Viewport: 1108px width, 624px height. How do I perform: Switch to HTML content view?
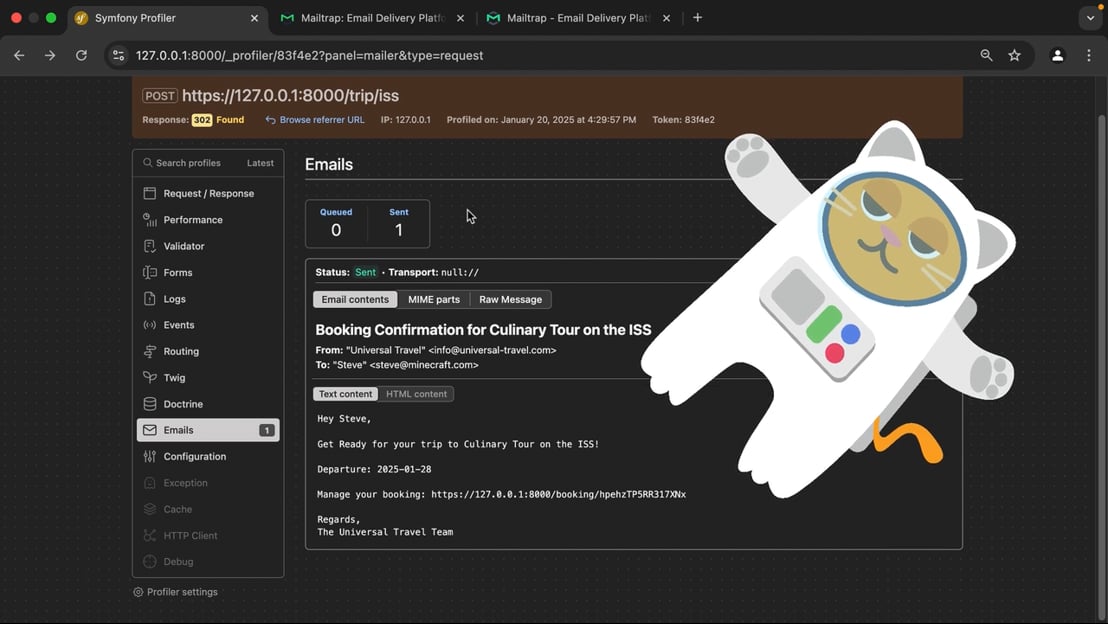(416, 394)
